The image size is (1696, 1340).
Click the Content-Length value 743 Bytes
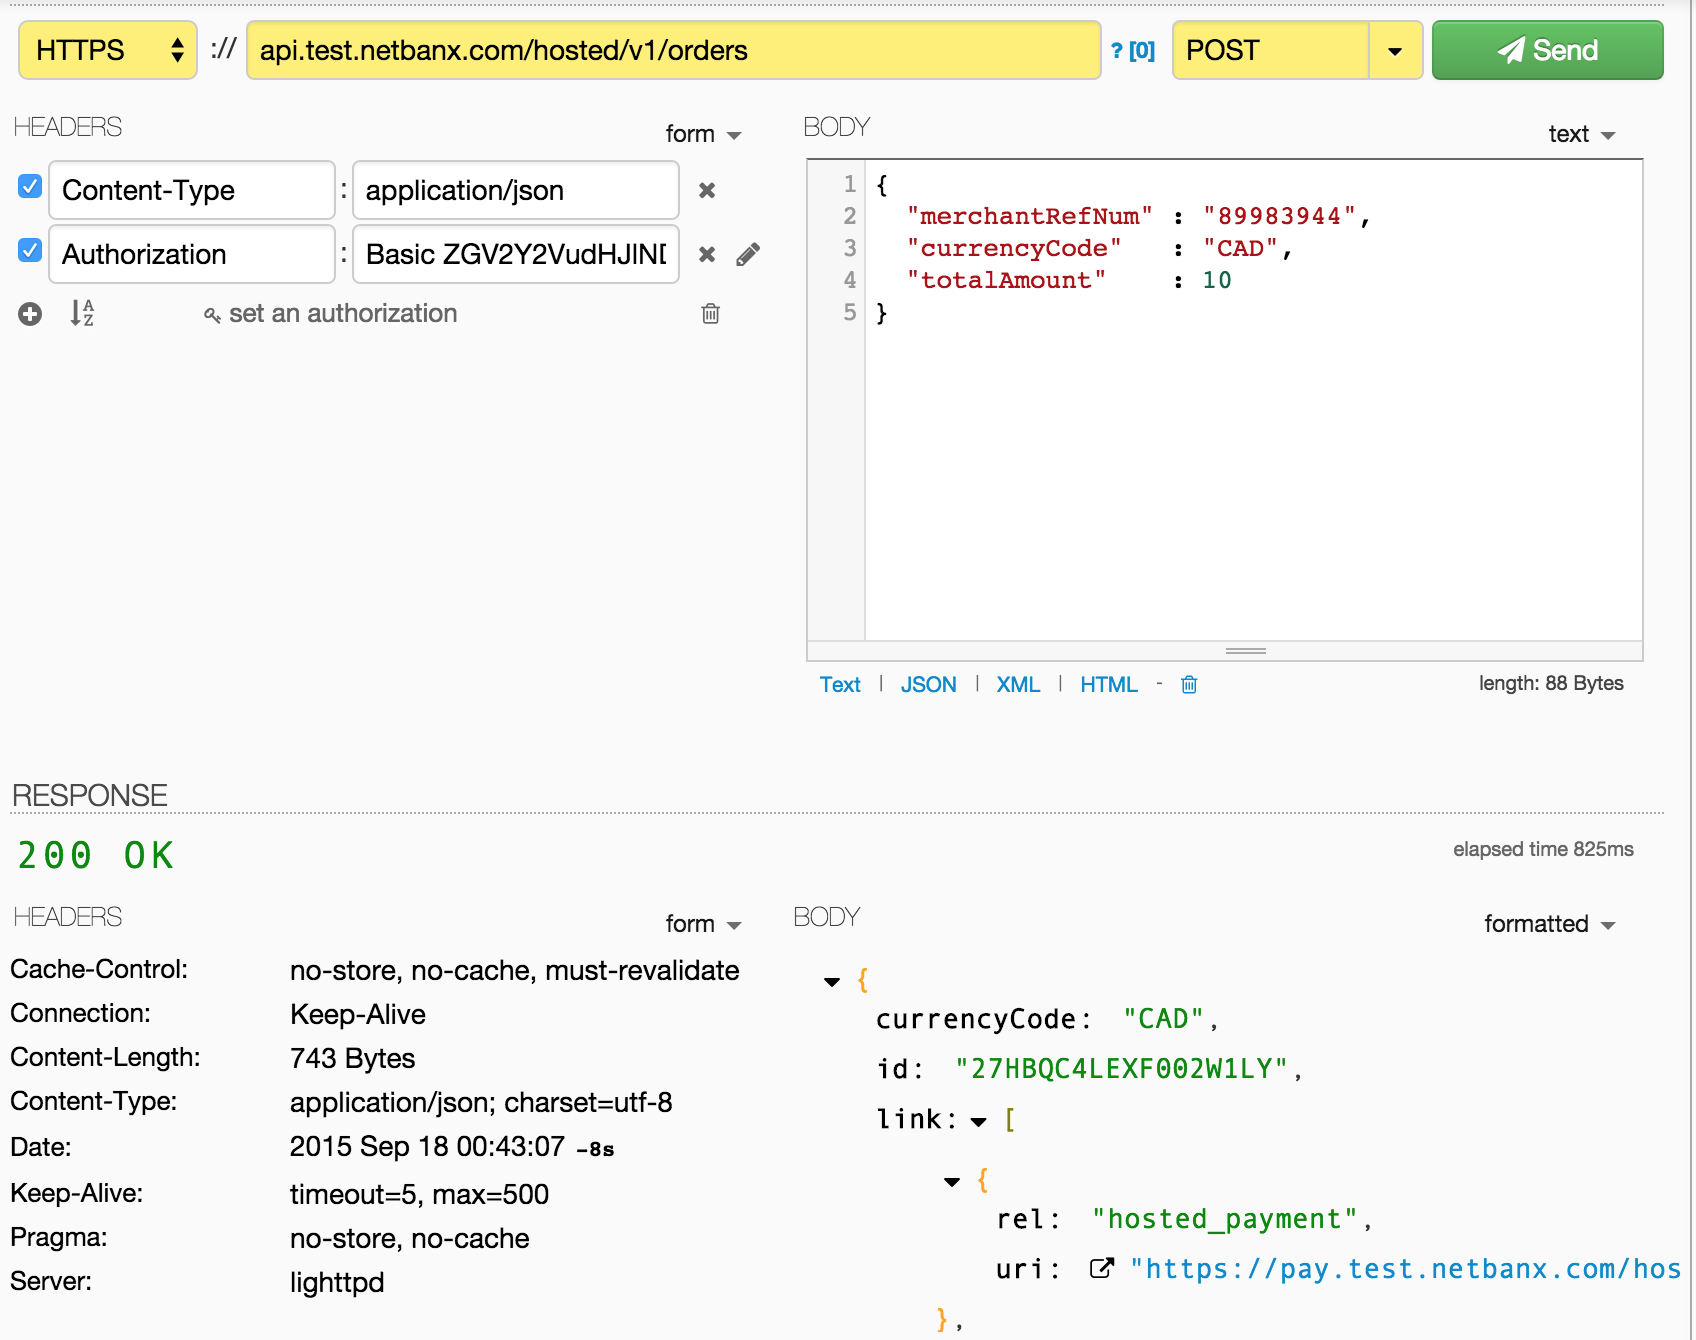pos(352,1058)
